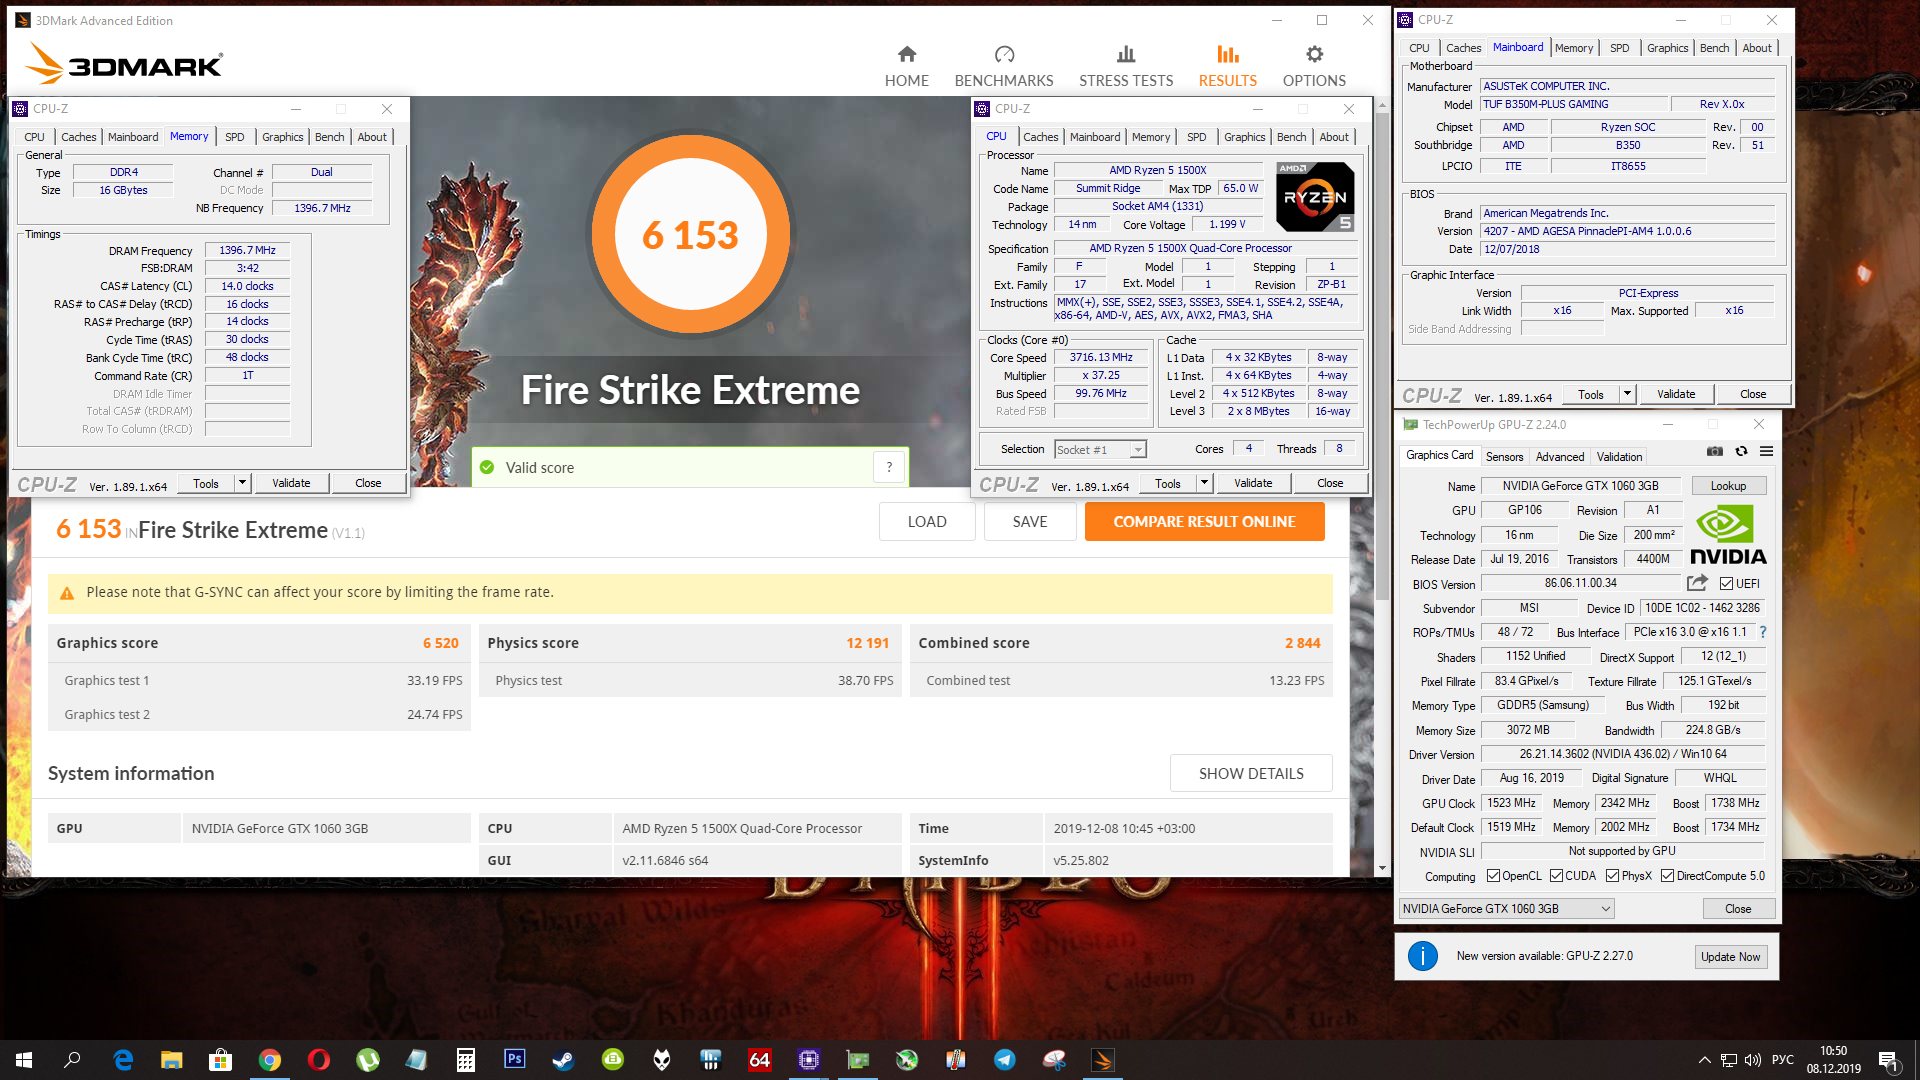Click the LOAD button in 3DMark

click(927, 521)
